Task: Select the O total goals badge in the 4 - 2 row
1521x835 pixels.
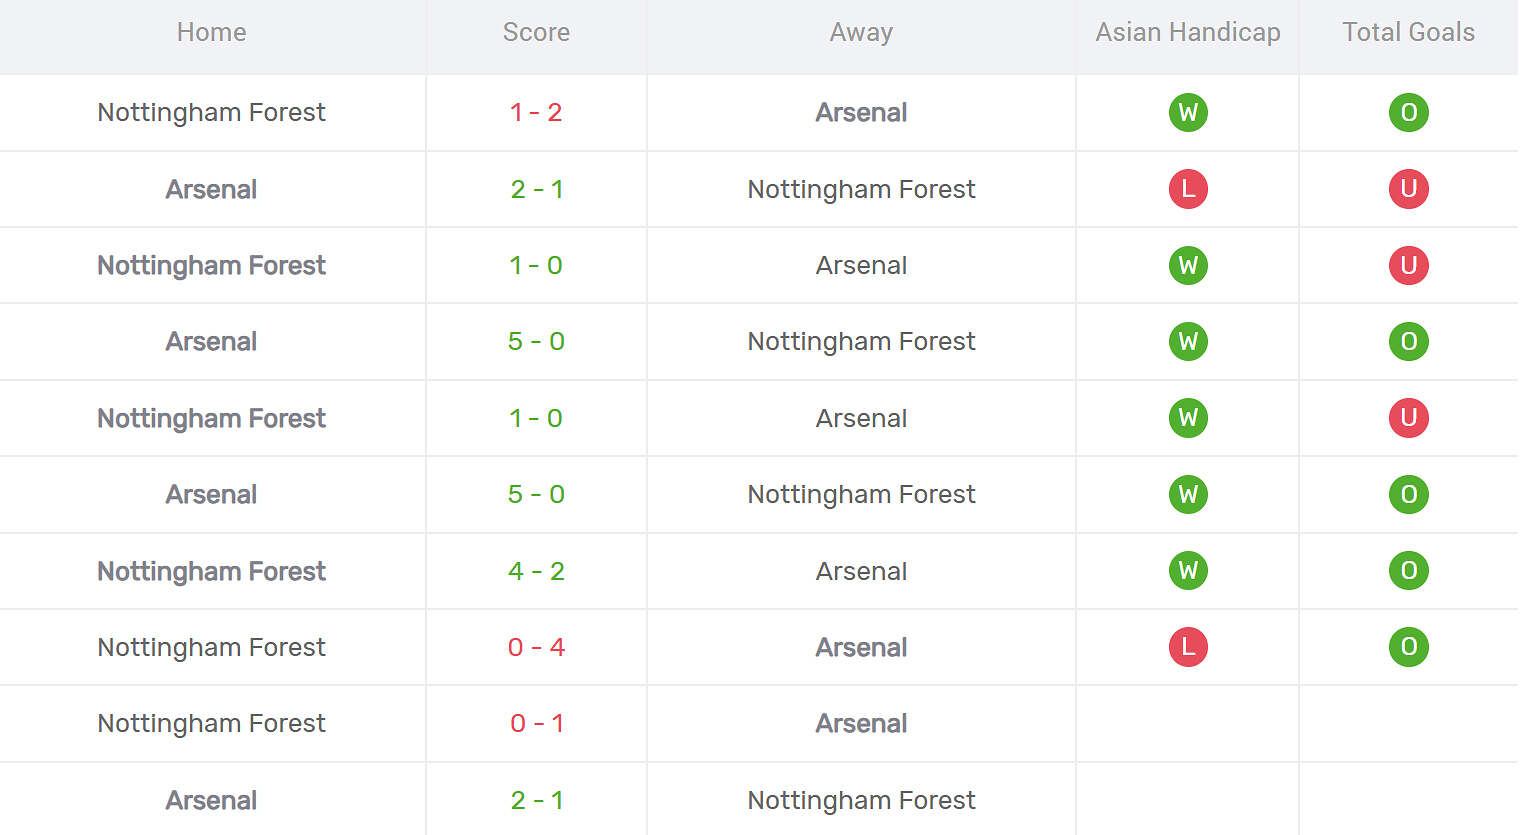Action: [x=1408, y=571]
